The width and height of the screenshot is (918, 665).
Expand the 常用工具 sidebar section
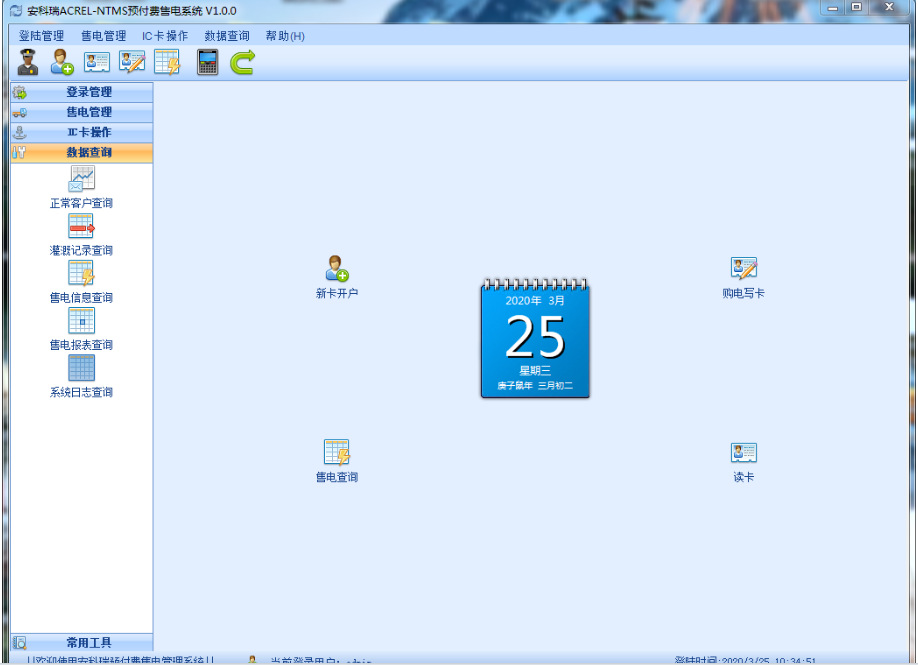[82, 643]
